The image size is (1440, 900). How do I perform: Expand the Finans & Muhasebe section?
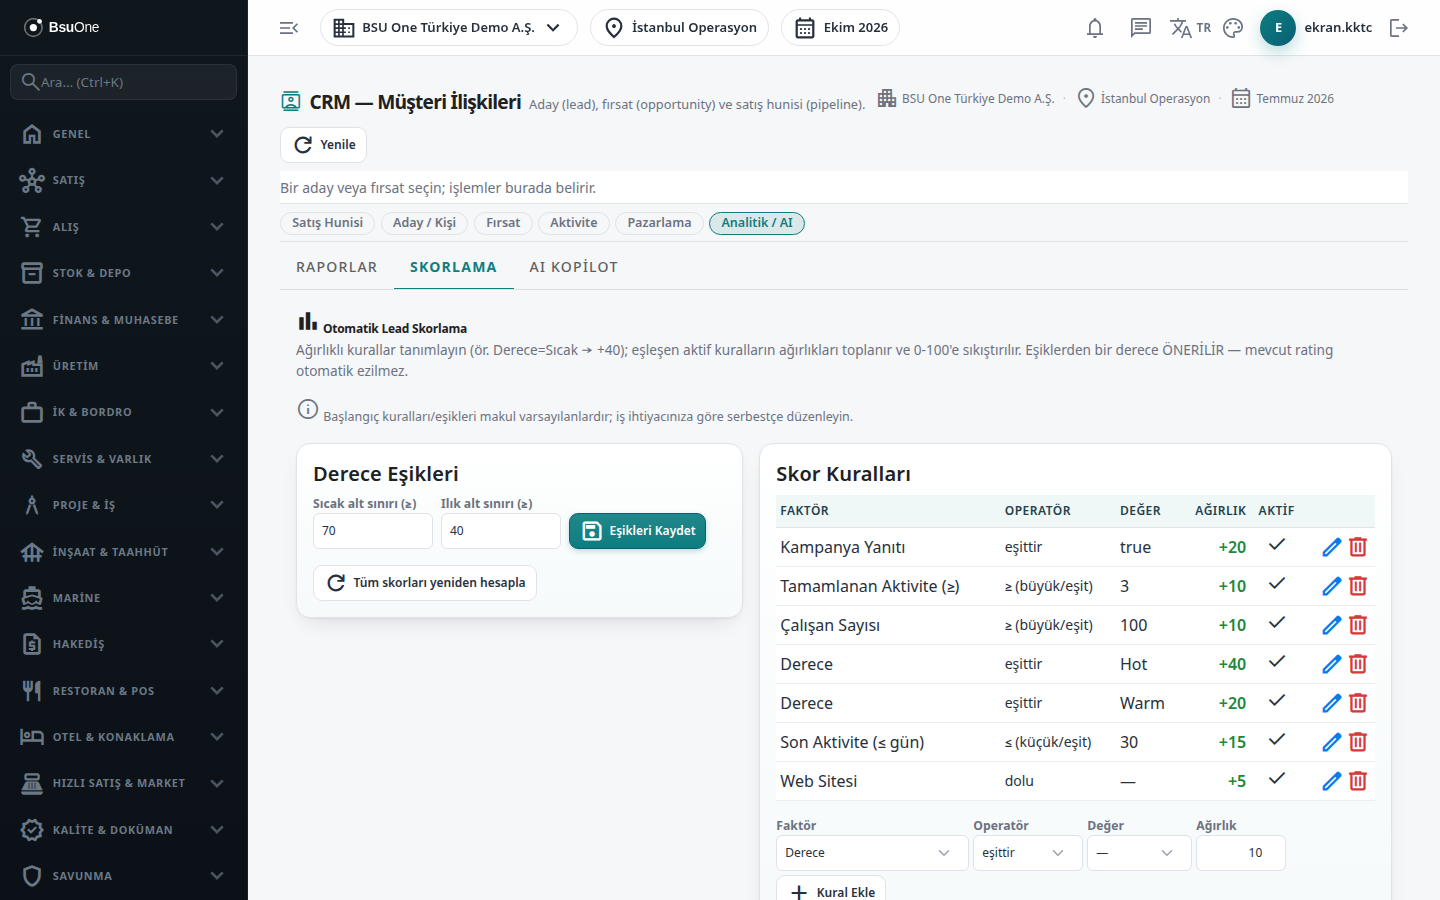(124, 320)
